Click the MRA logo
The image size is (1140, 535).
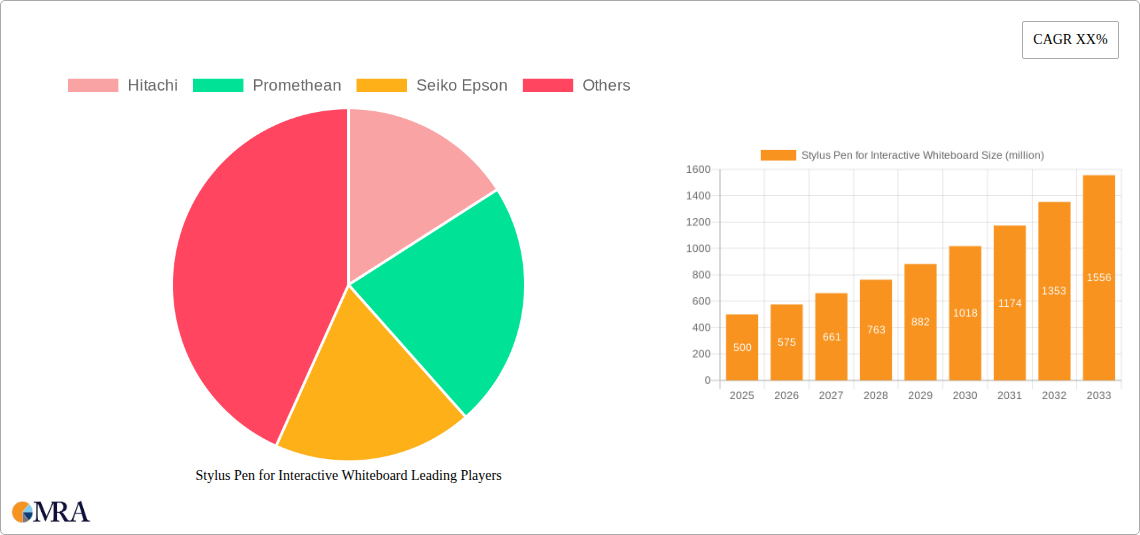[x=51, y=512]
